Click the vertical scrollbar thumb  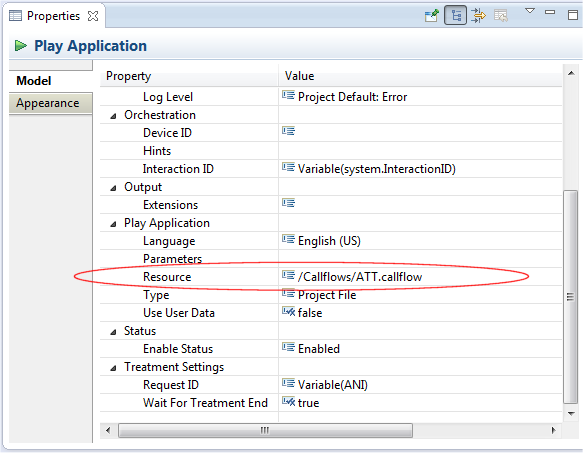570,296
